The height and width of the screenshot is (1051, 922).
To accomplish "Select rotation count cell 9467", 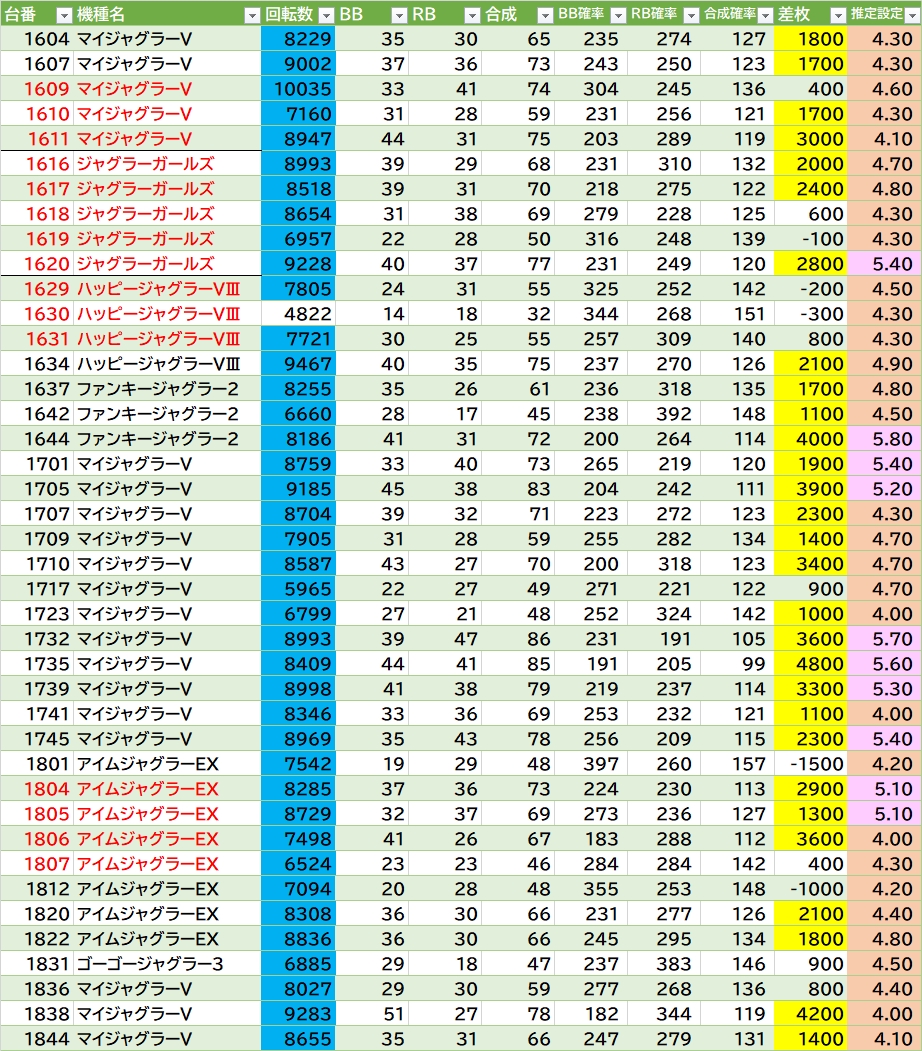I will [298, 364].
